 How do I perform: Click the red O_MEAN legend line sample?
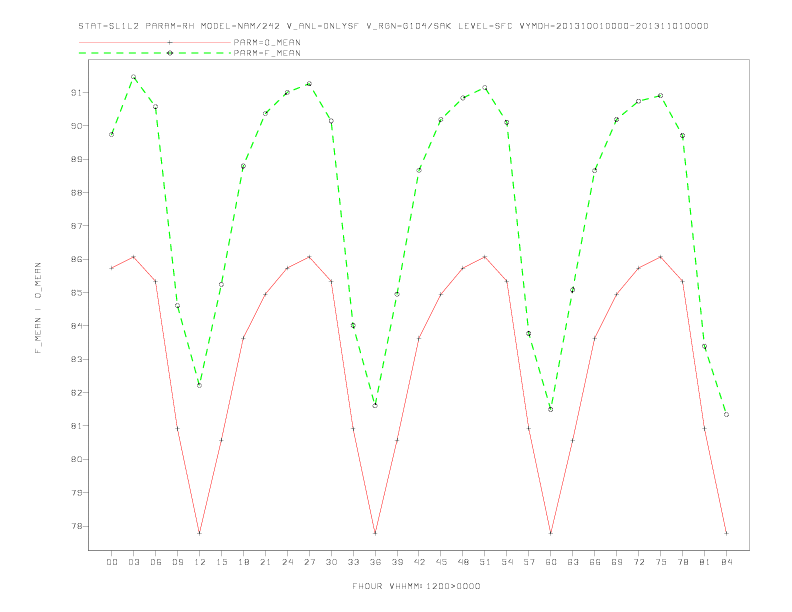[x=155, y=42]
